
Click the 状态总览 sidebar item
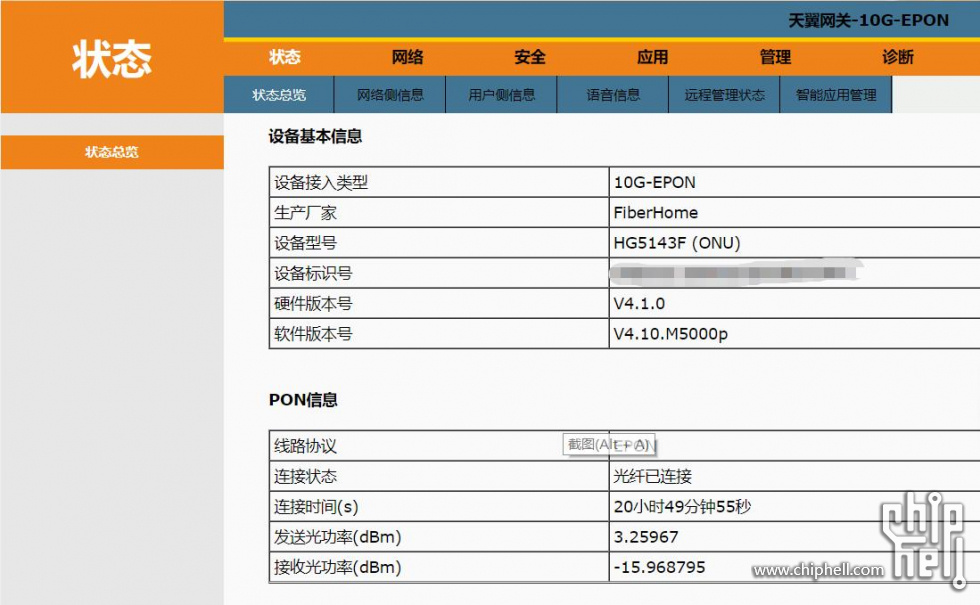(112, 152)
